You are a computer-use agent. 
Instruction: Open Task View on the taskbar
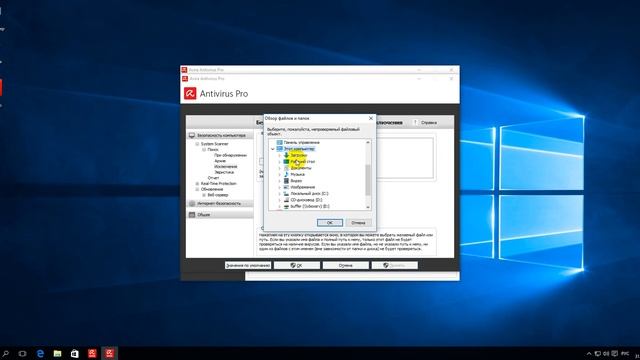coord(22,353)
